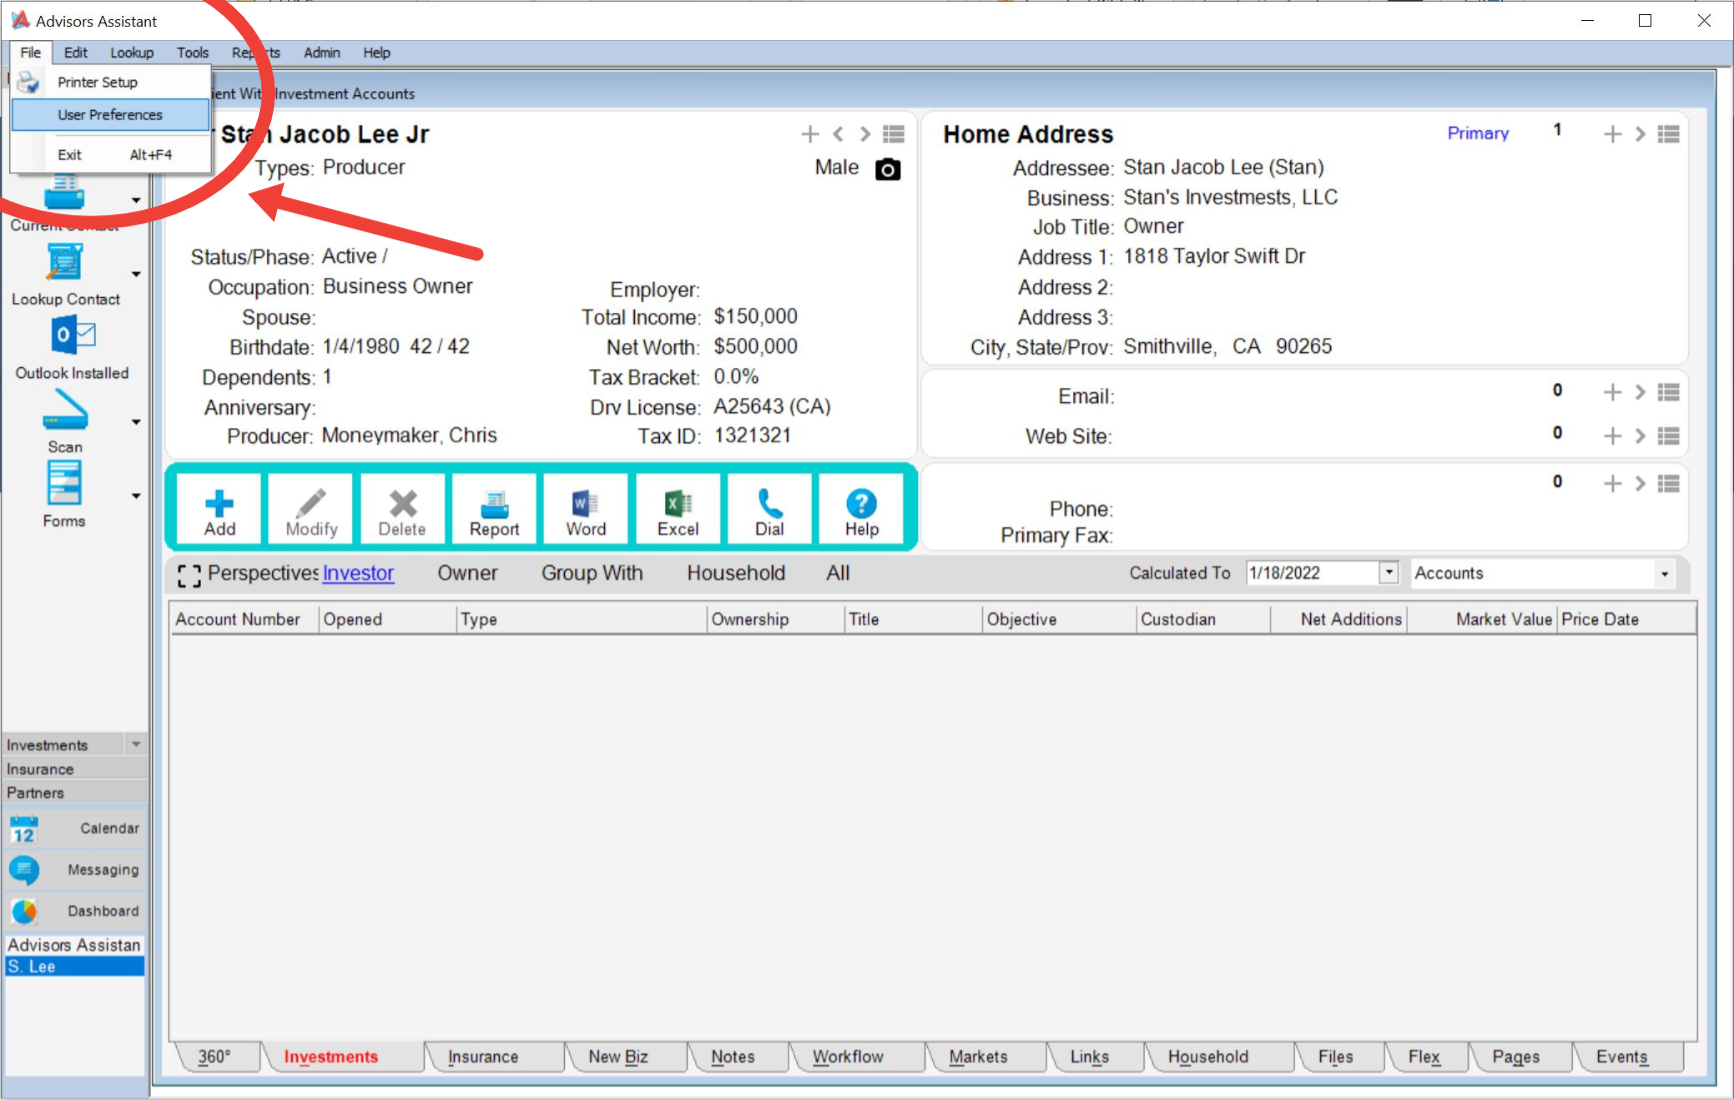Open the Calendar from the sidebar
This screenshot has height=1100, width=1734.
click(x=76, y=828)
